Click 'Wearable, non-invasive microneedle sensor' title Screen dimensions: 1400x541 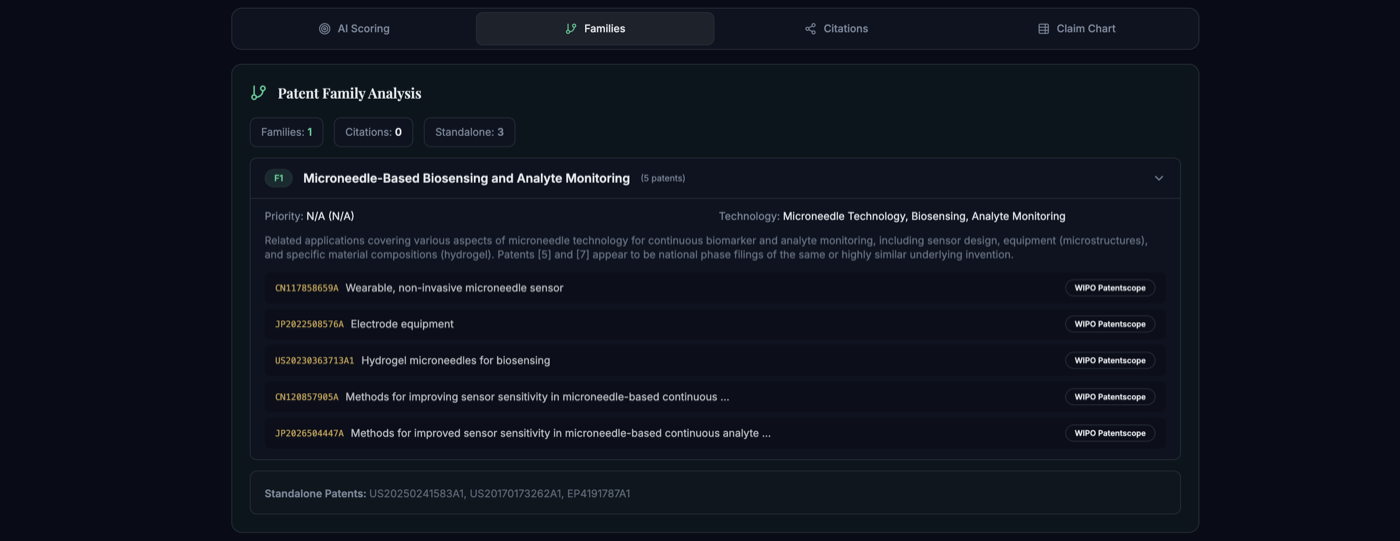pyautogui.click(x=454, y=288)
